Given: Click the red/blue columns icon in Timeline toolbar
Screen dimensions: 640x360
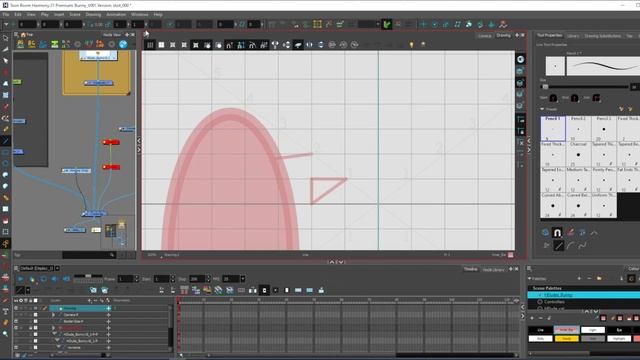Looking at the screenshot, I should point(184,290).
